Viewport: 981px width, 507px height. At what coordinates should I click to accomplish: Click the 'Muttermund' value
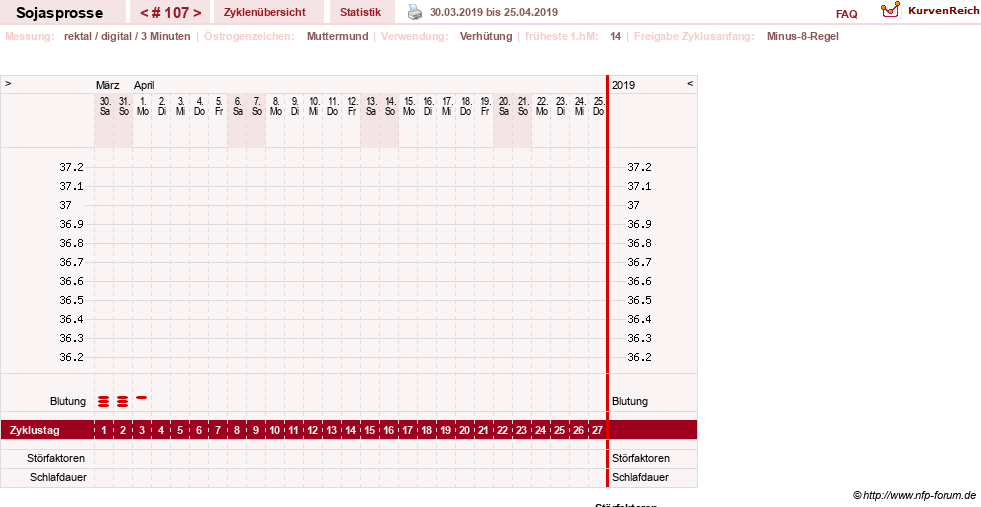(x=337, y=36)
